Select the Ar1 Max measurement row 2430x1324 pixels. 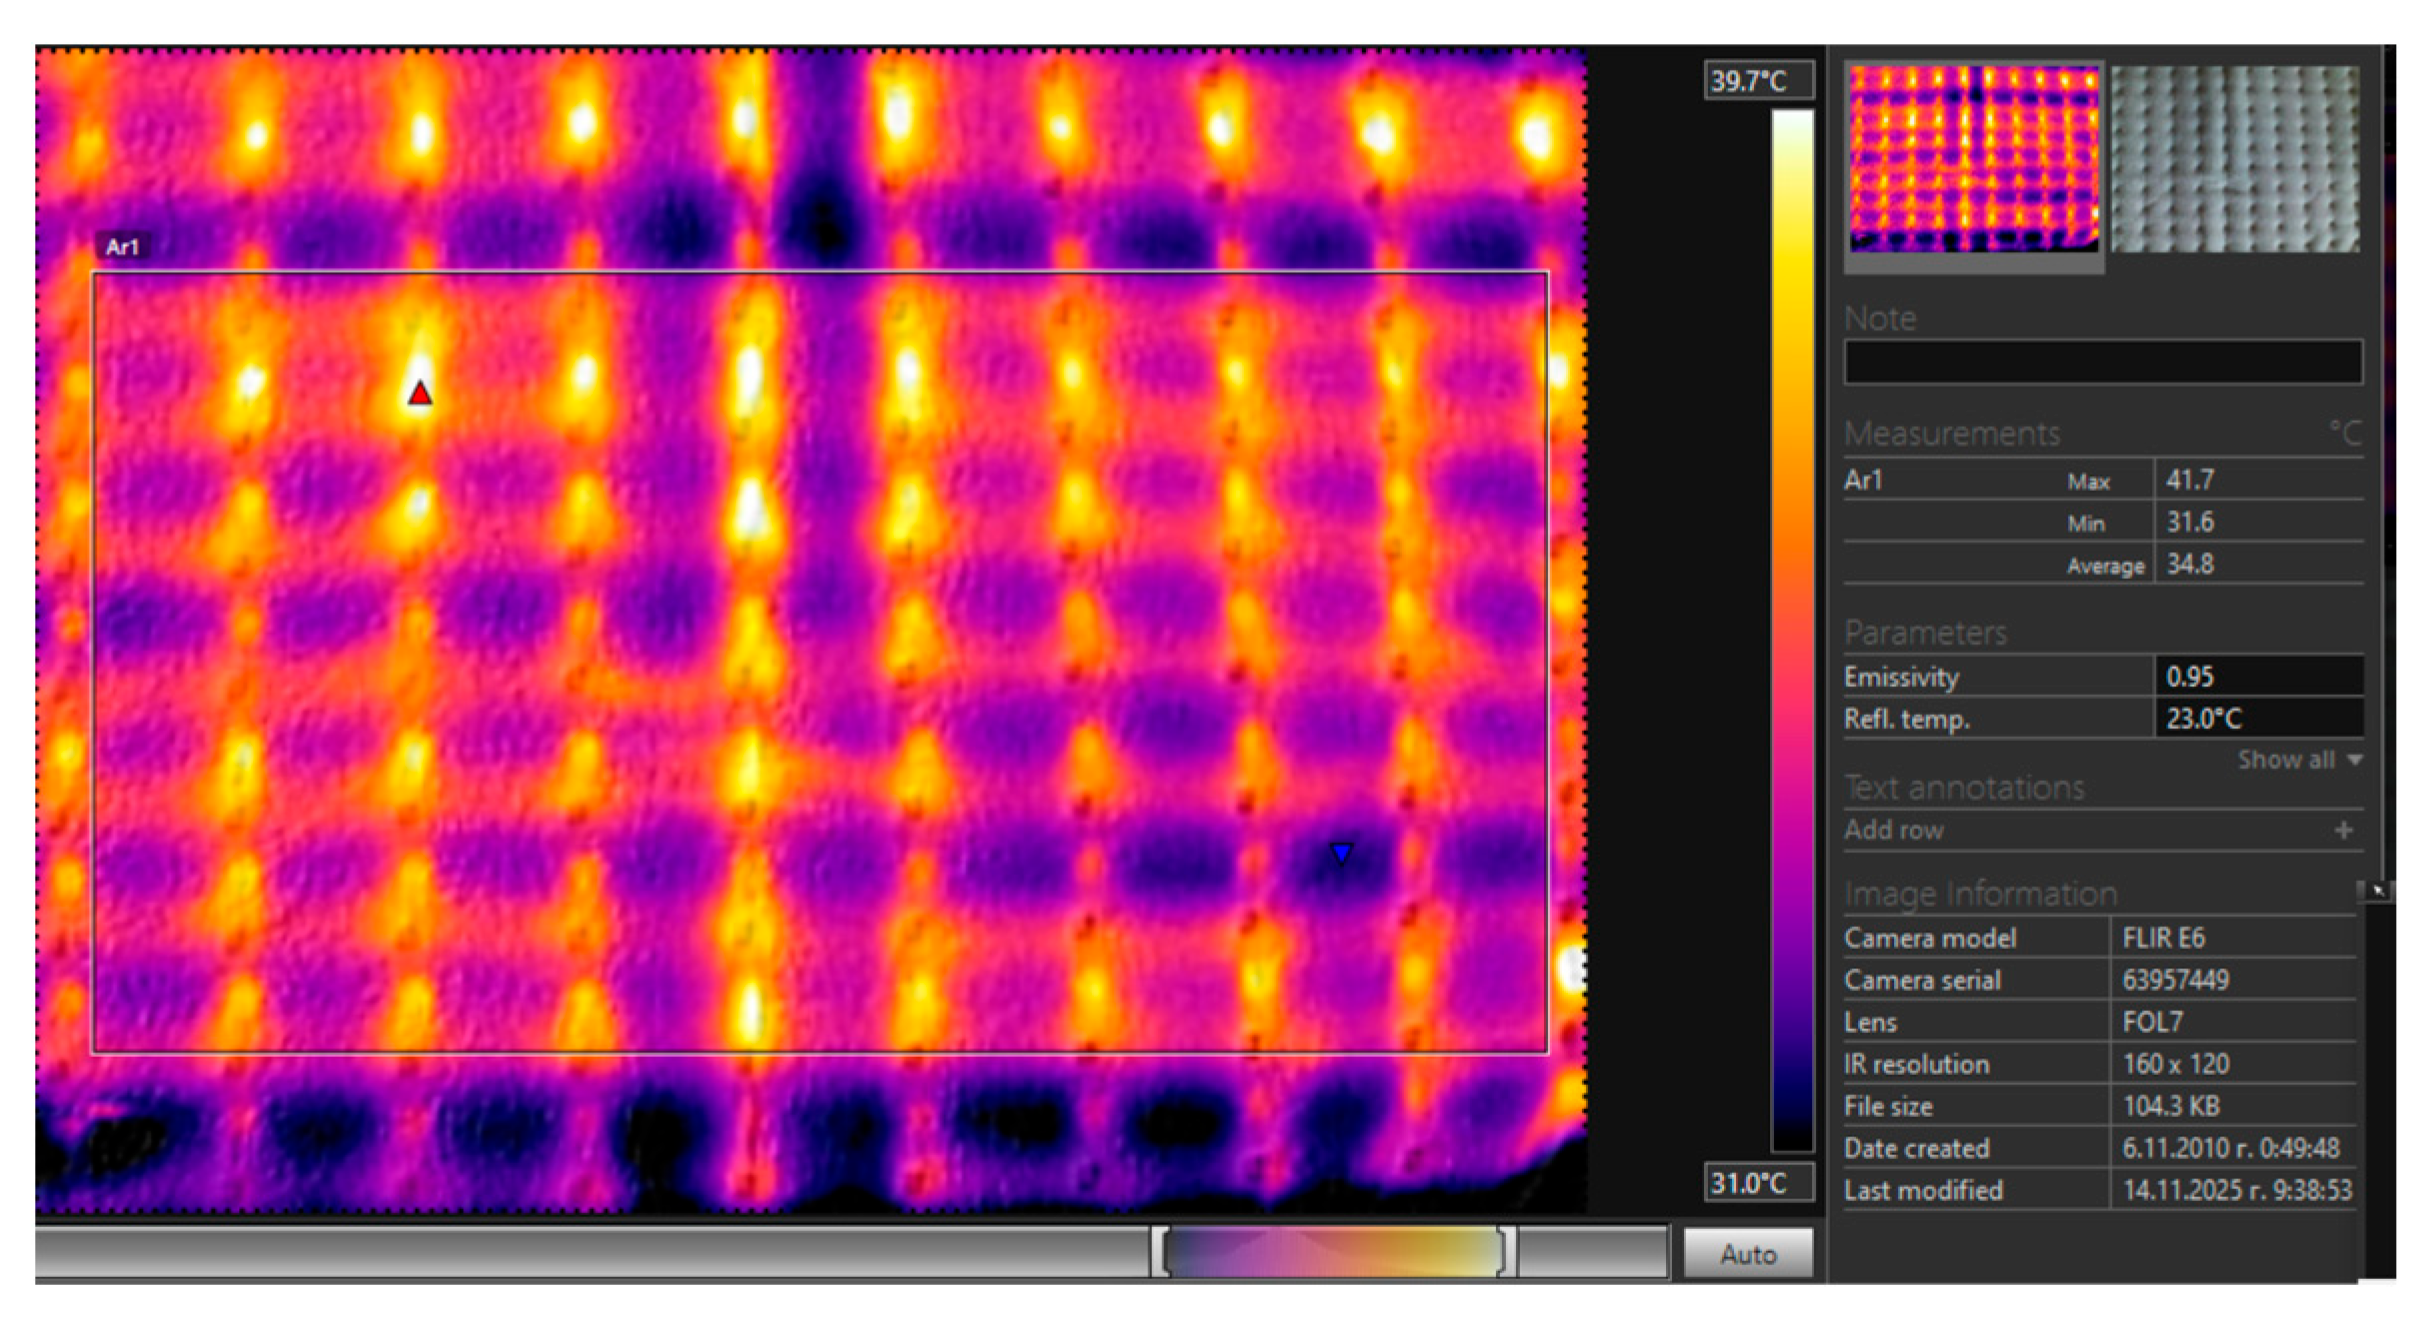pos(2100,480)
